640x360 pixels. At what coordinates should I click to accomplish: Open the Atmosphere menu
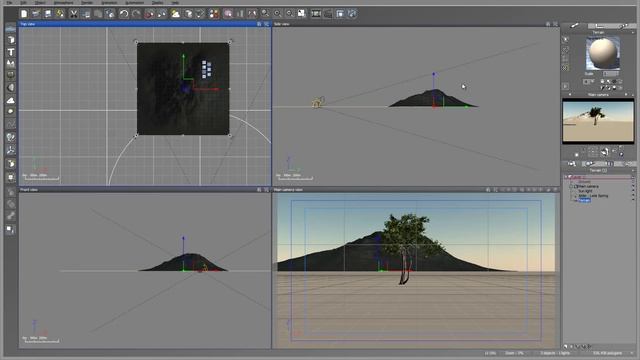[x=64, y=2]
